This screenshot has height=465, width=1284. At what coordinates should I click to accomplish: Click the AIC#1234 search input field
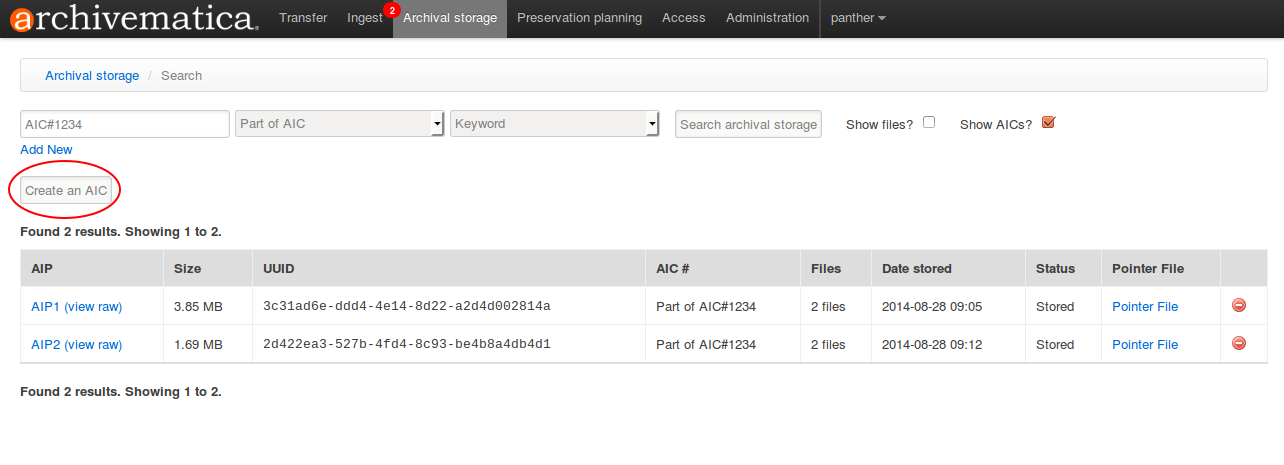click(125, 124)
